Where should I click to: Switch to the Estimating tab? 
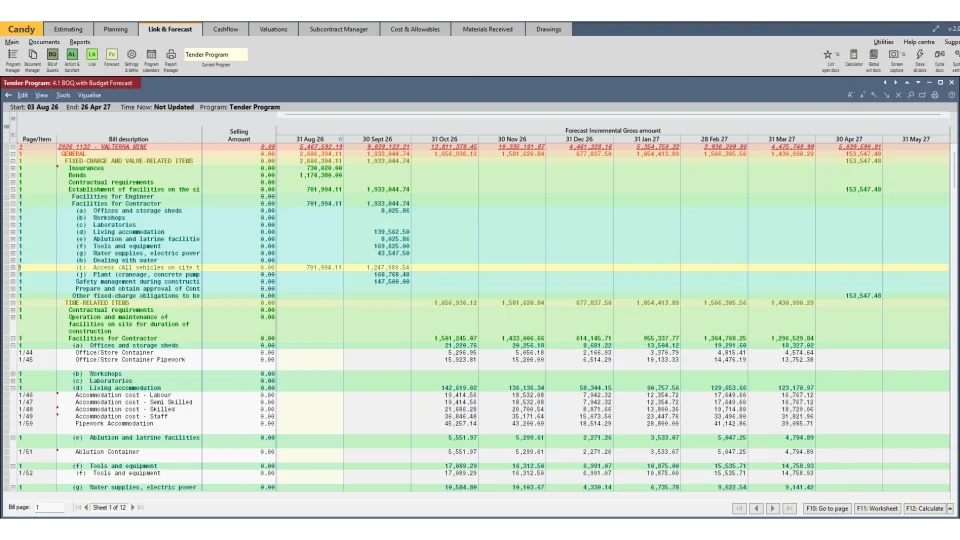68,29
